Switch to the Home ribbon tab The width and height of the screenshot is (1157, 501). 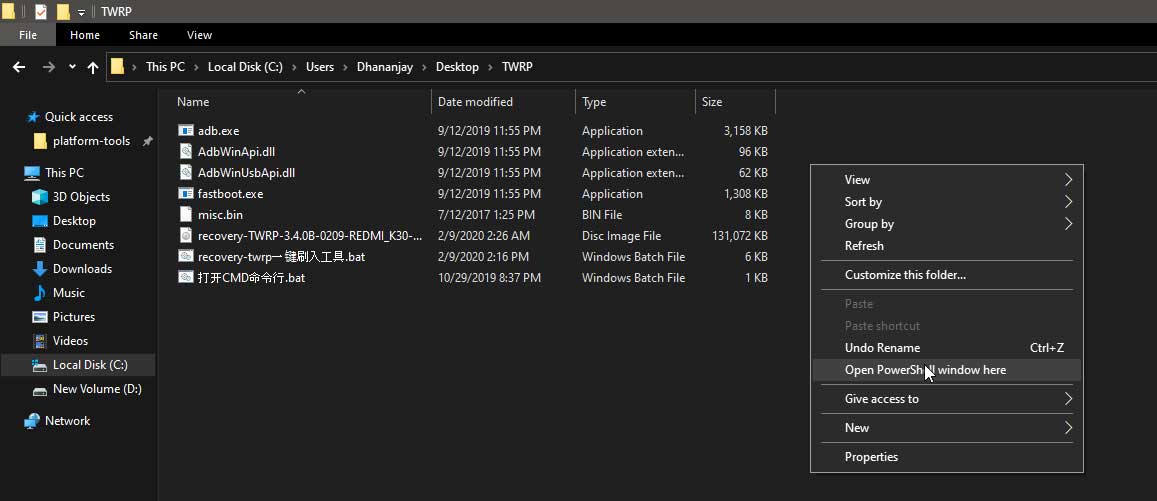tap(85, 35)
